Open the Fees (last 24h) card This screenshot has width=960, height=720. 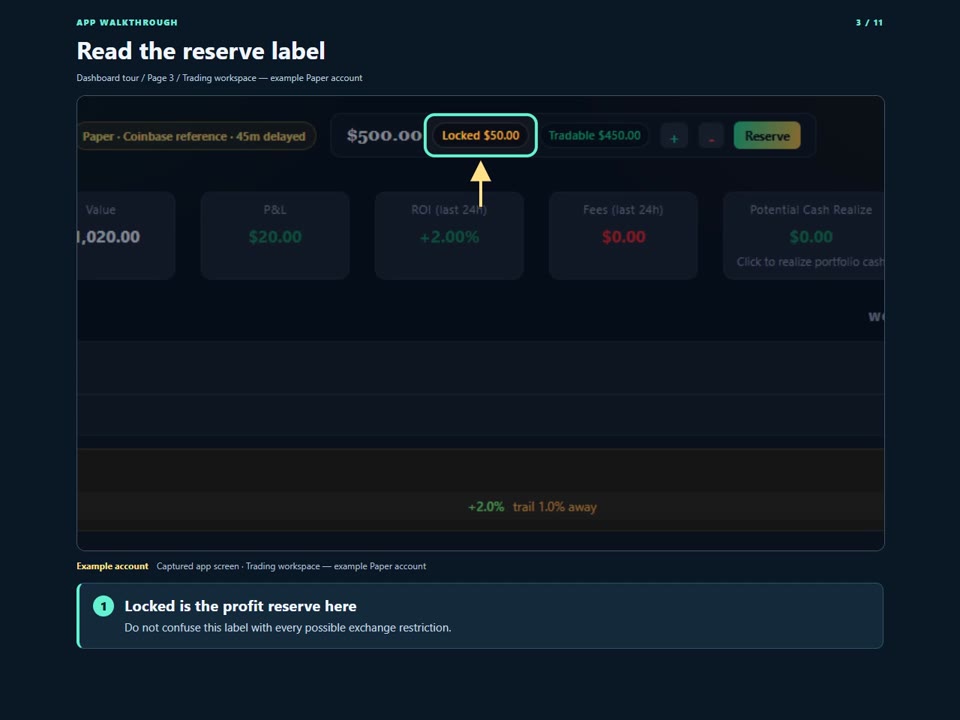click(x=623, y=236)
